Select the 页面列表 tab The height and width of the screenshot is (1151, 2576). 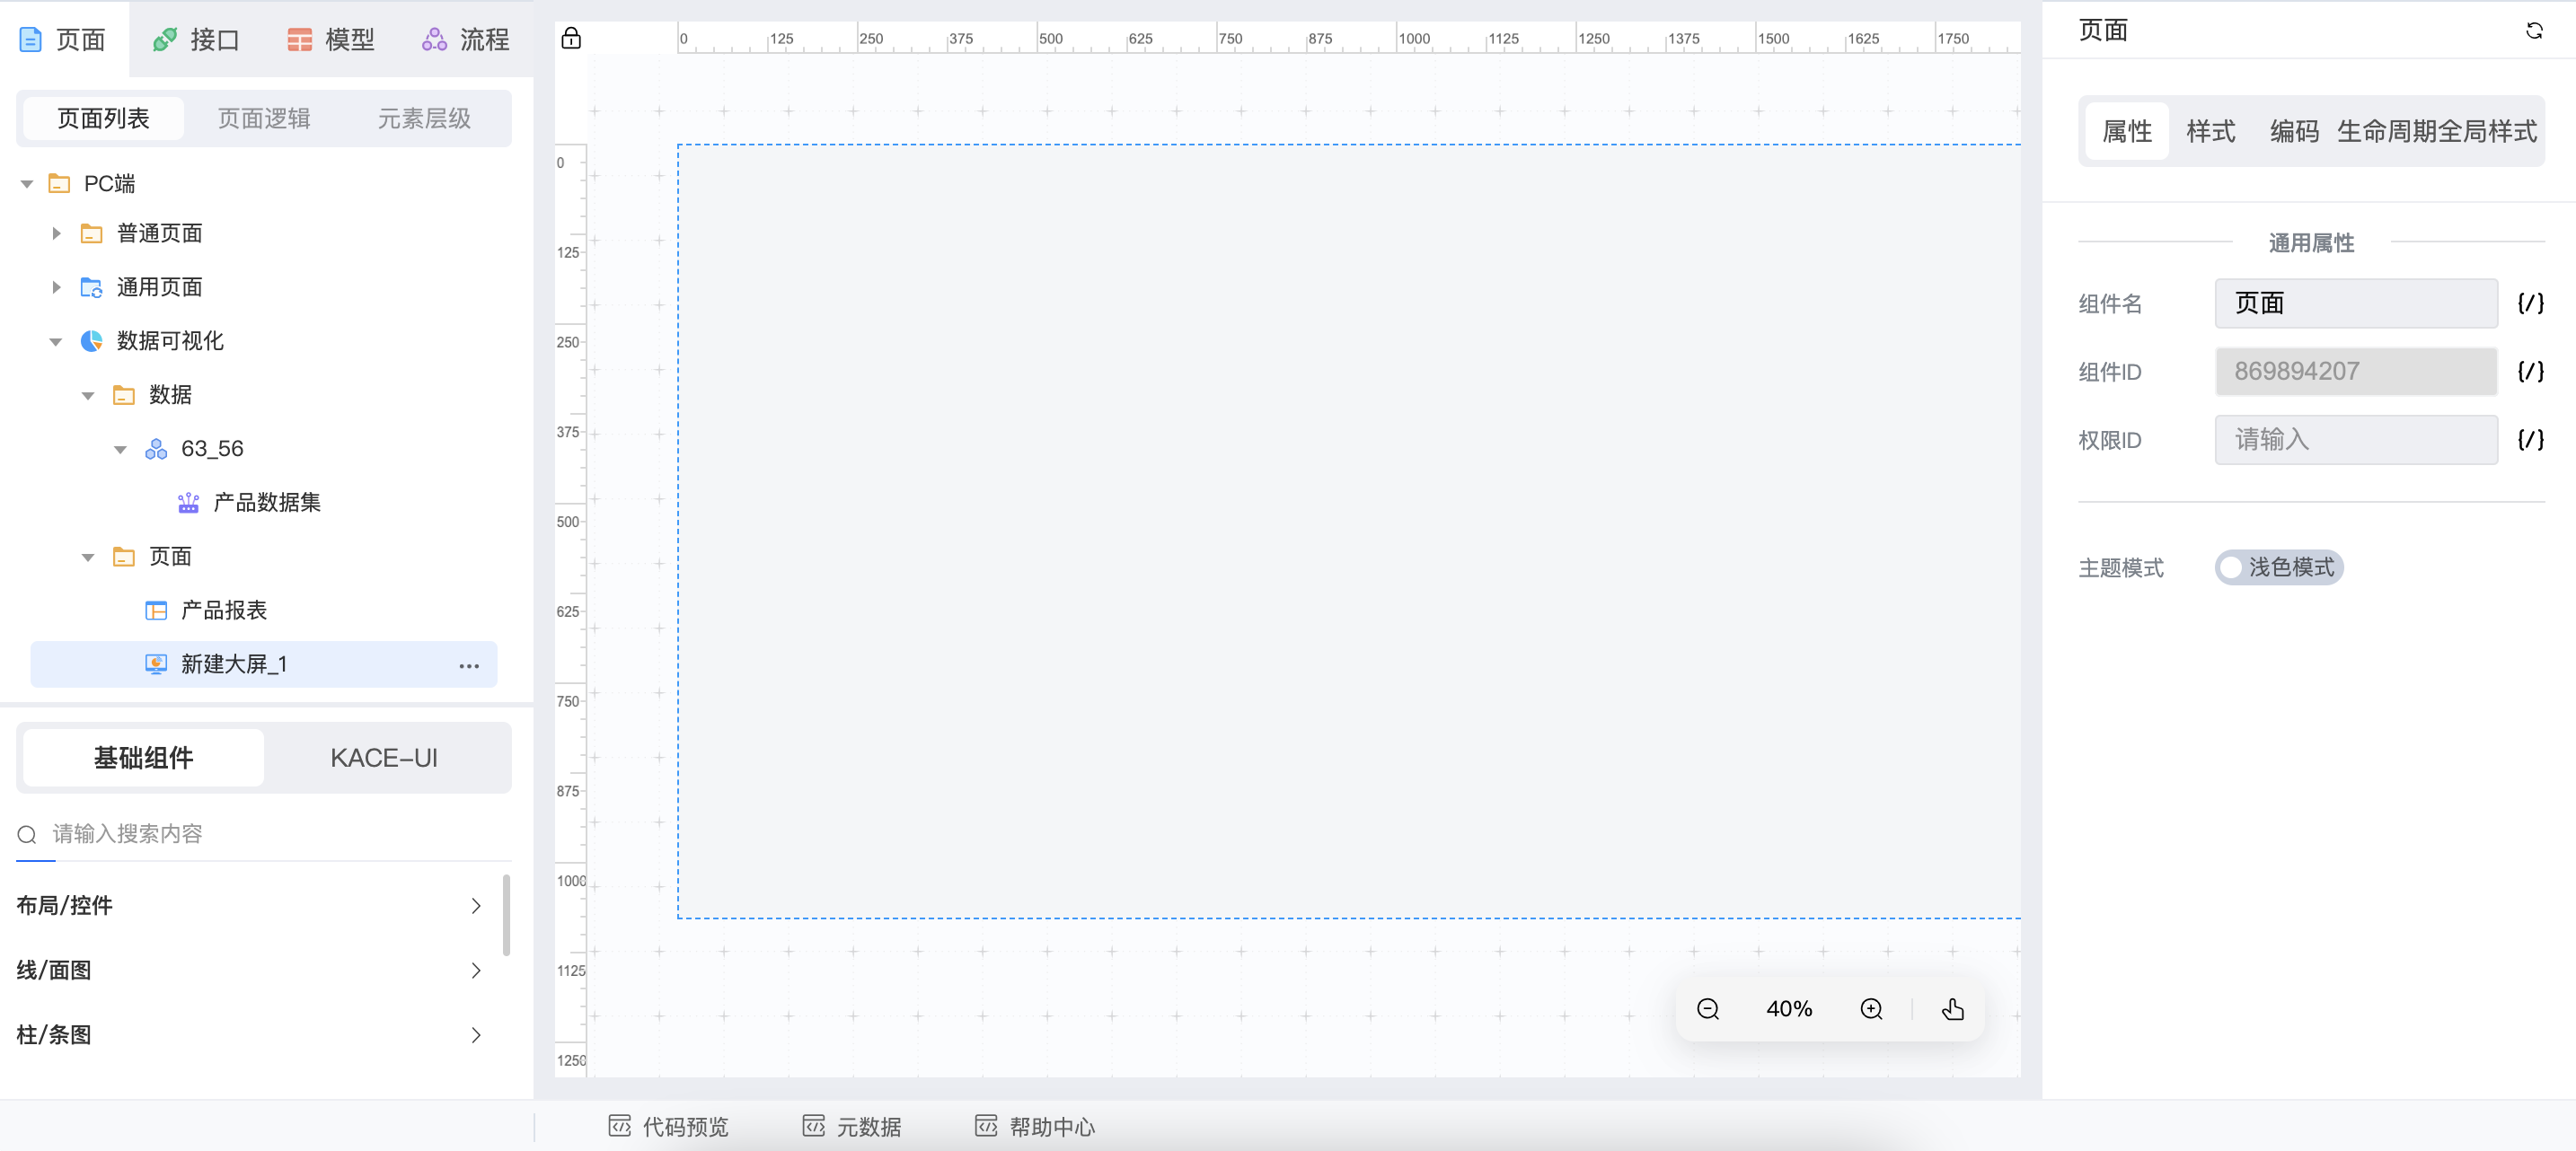pos(103,119)
